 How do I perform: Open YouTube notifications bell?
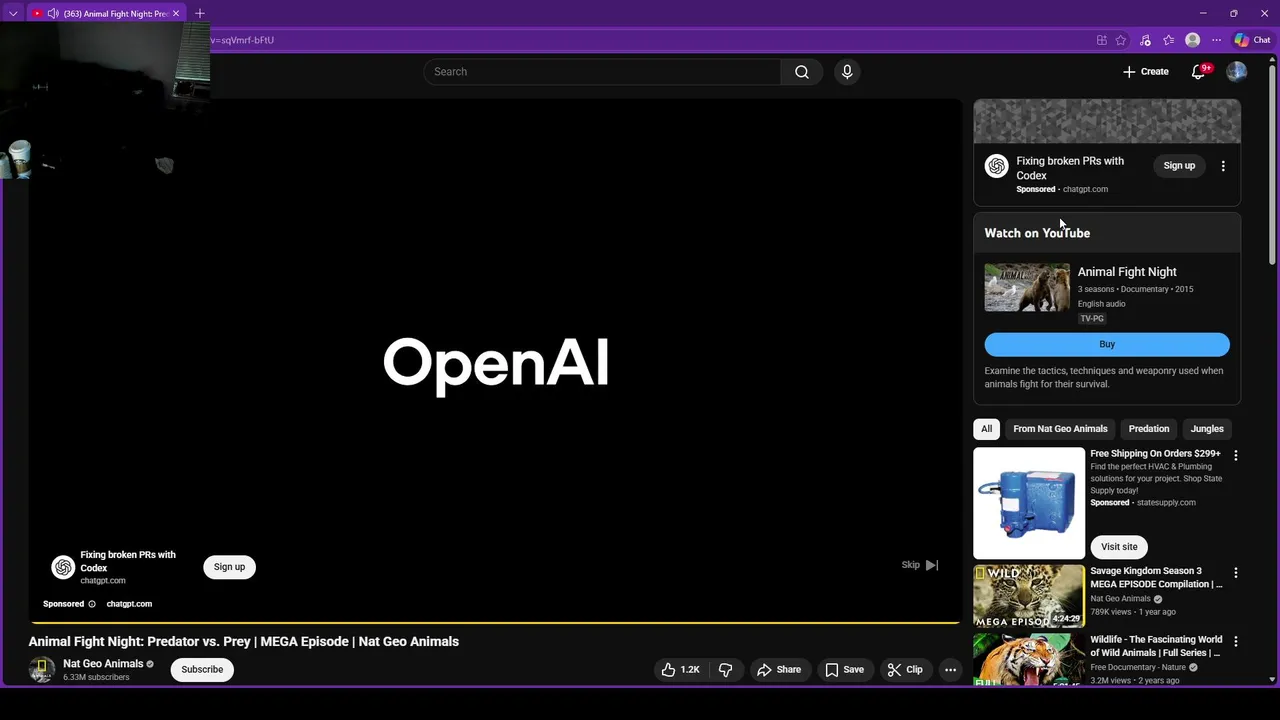coord(1198,72)
